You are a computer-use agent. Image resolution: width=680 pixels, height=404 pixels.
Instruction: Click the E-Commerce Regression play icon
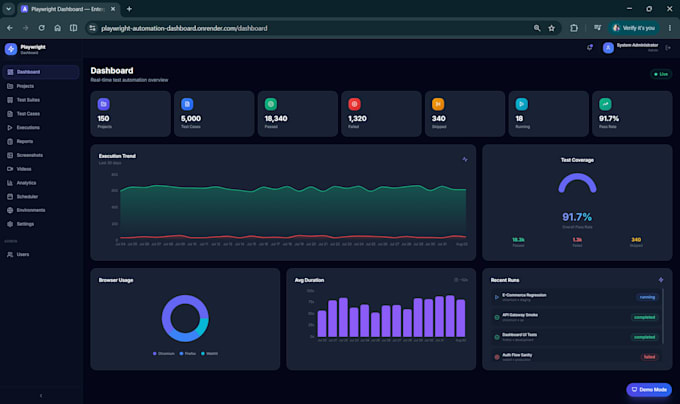coord(497,297)
